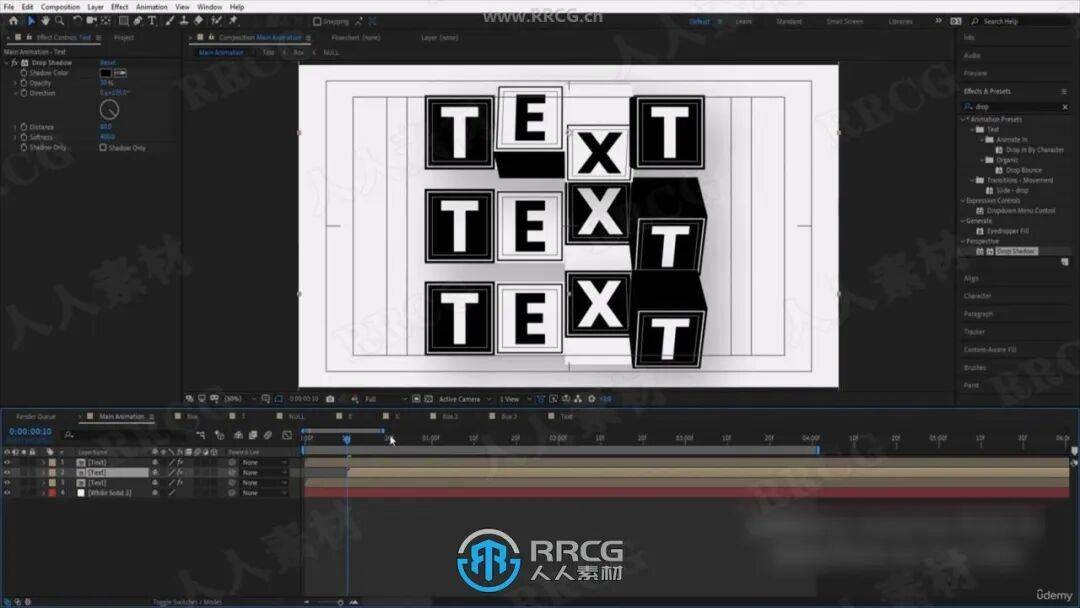Clear the Effects & Presets search with X

pos(1064,106)
